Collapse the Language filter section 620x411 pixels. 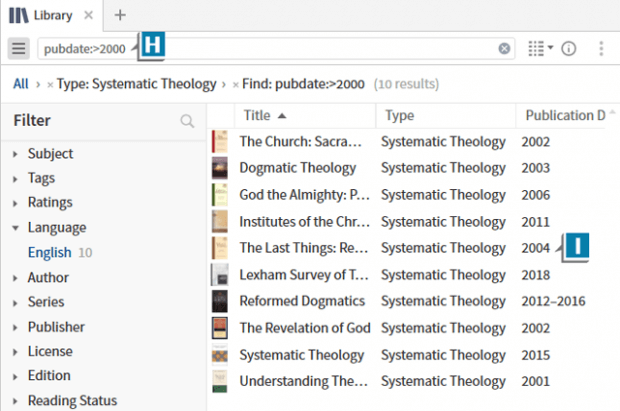point(15,228)
